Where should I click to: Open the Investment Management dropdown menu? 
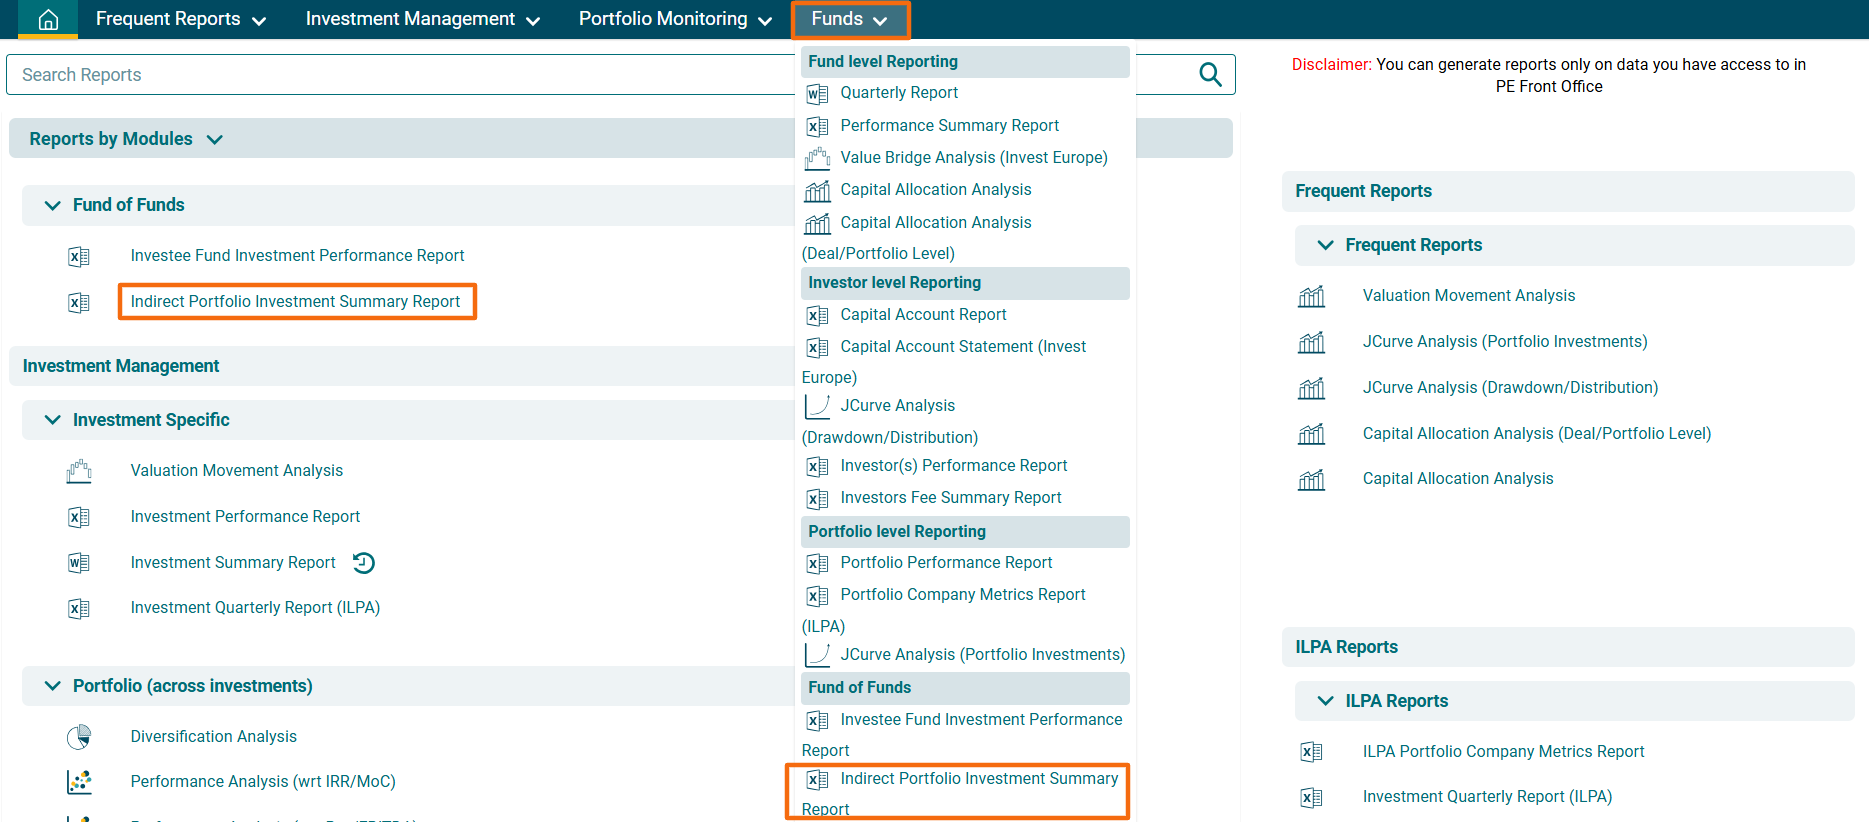pyautogui.click(x=422, y=19)
